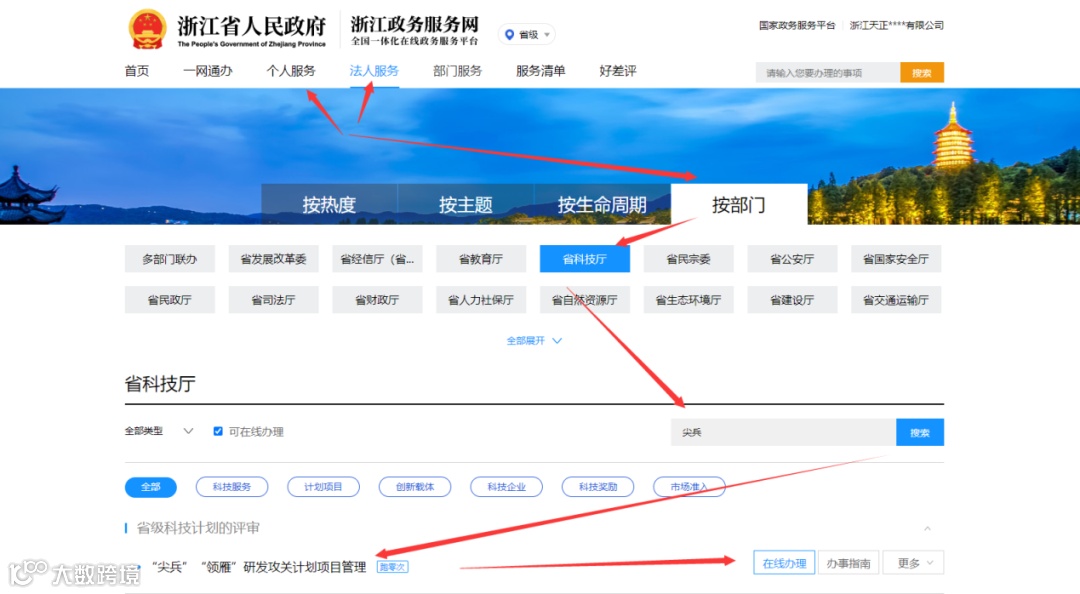The image size is (1080, 594).
Task: Open 好差评 in the navigation
Action: coord(618,71)
